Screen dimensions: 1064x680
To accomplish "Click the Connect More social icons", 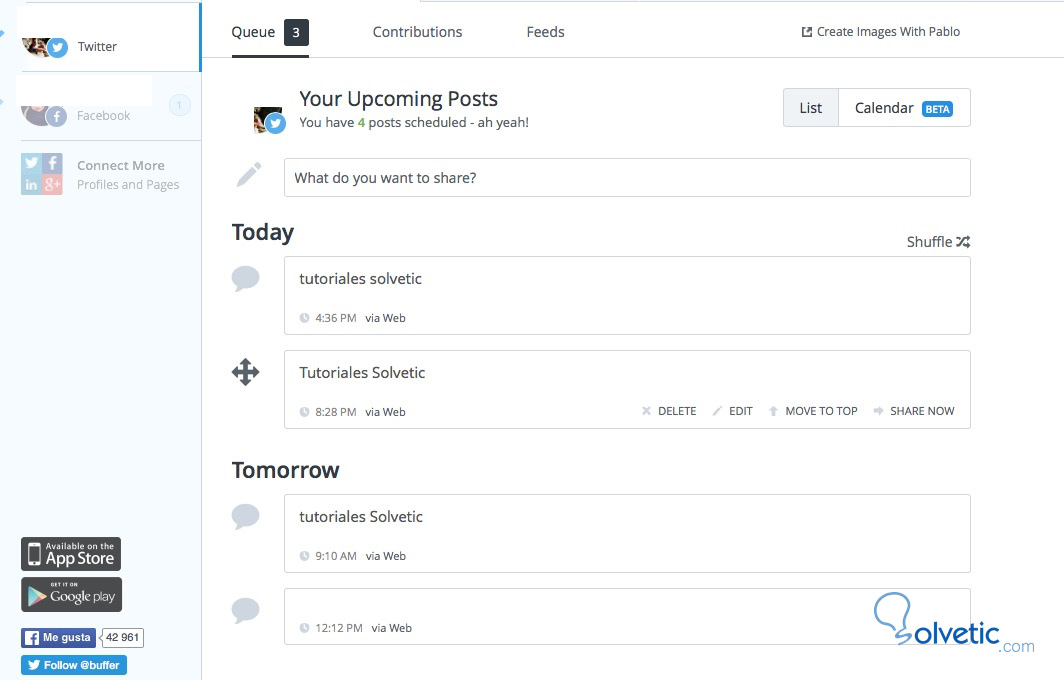I will 43,174.
